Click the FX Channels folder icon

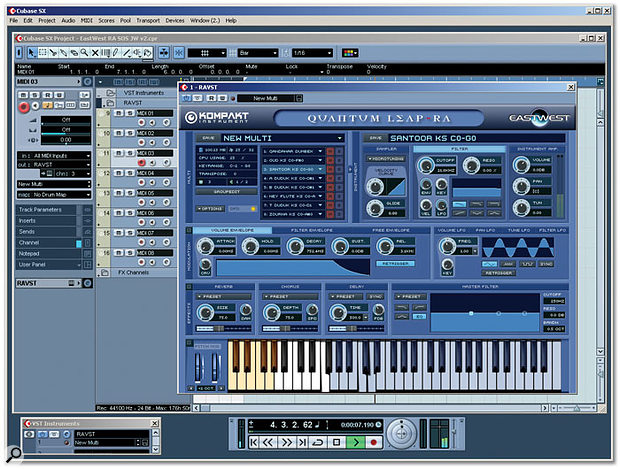[105, 272]
